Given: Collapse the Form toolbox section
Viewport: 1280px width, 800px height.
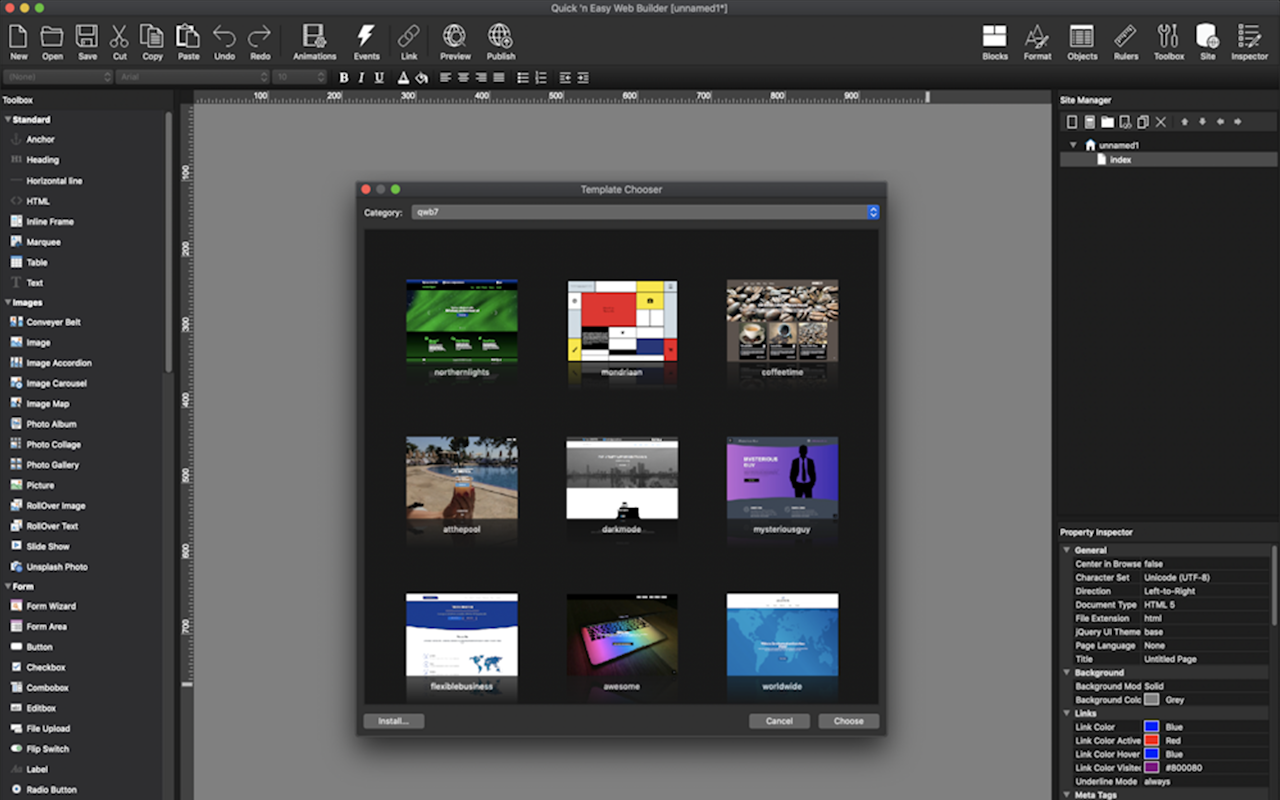Looking at the screenshot, I should (7, 587).
